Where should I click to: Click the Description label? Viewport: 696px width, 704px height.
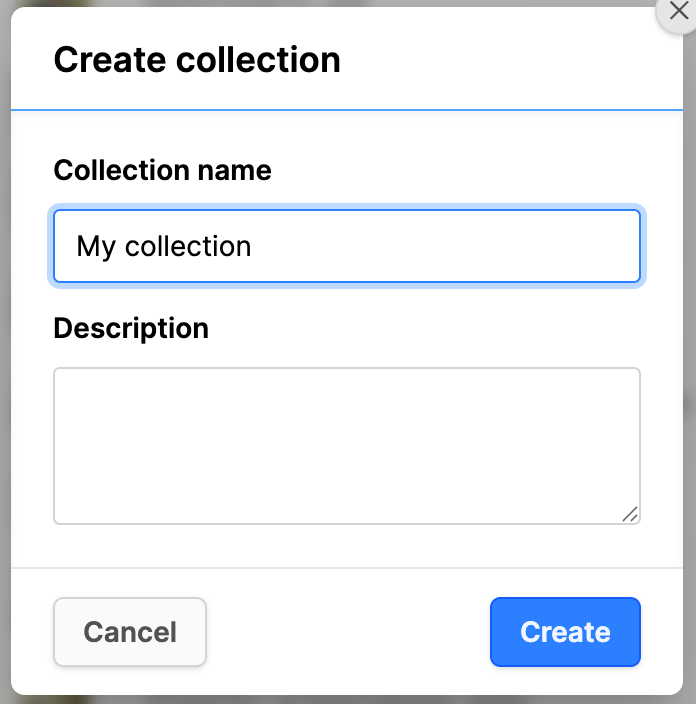131,328
